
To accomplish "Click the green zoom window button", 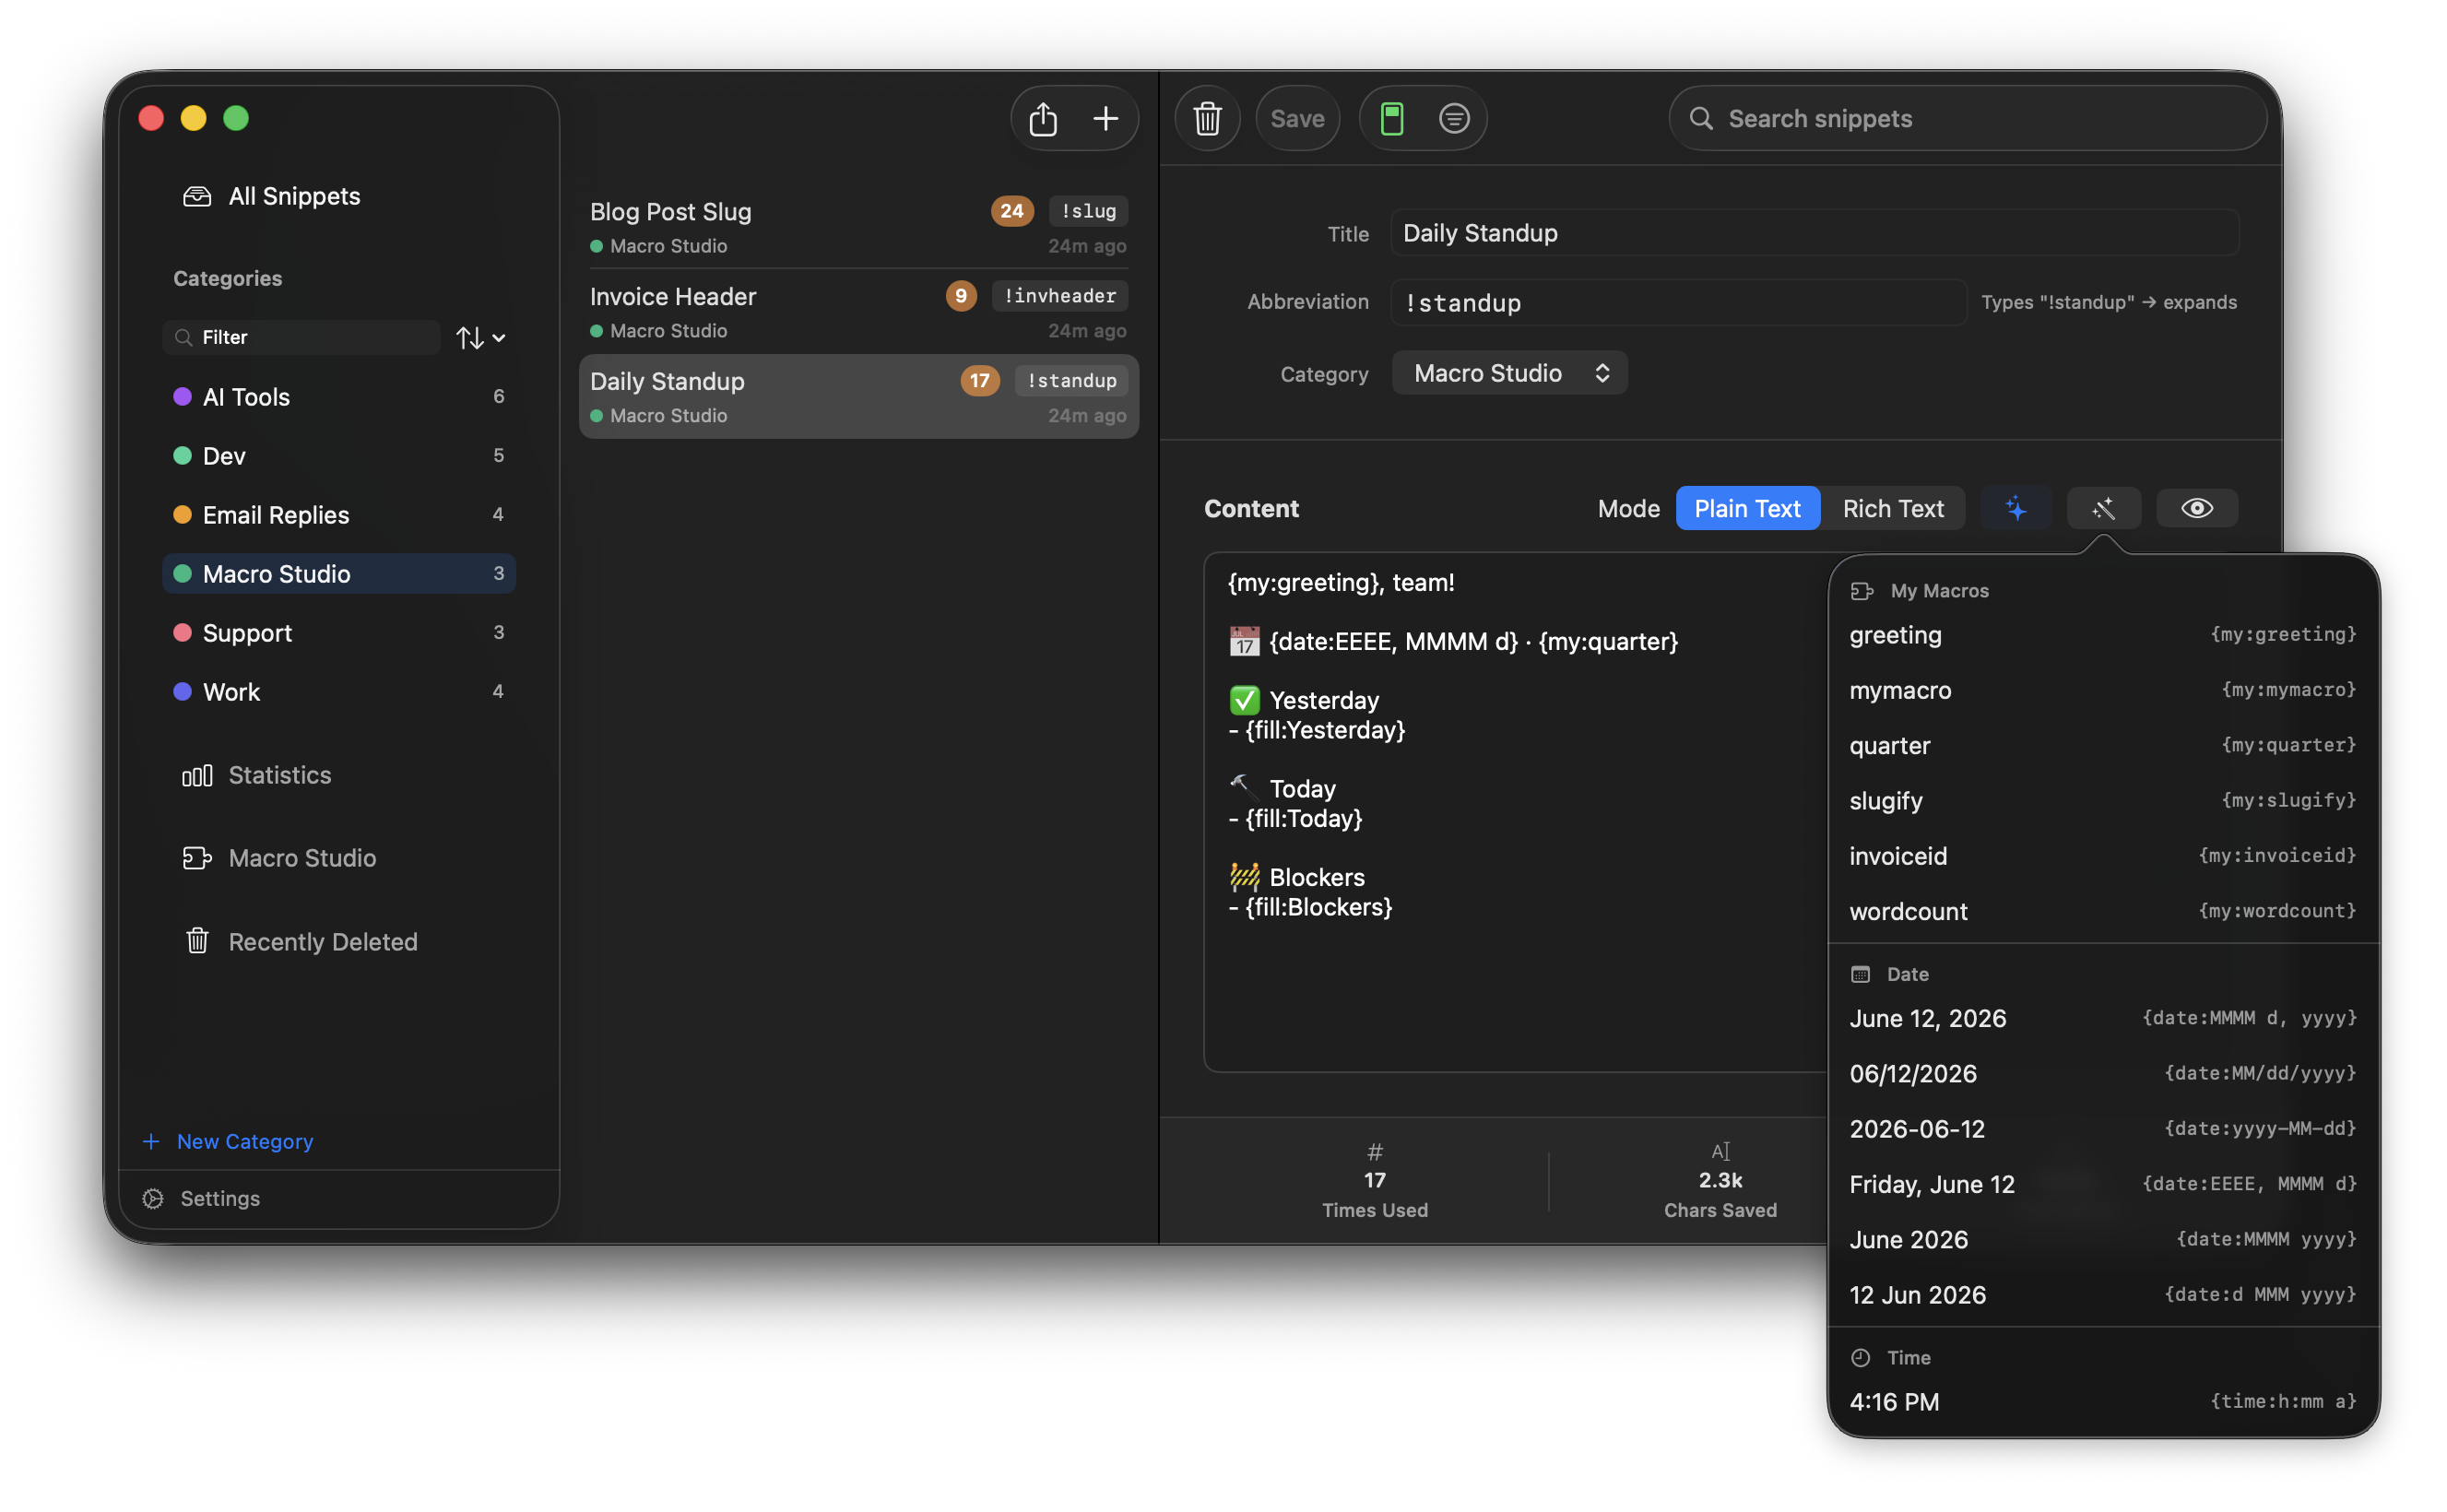I will [x=236, y=118].
